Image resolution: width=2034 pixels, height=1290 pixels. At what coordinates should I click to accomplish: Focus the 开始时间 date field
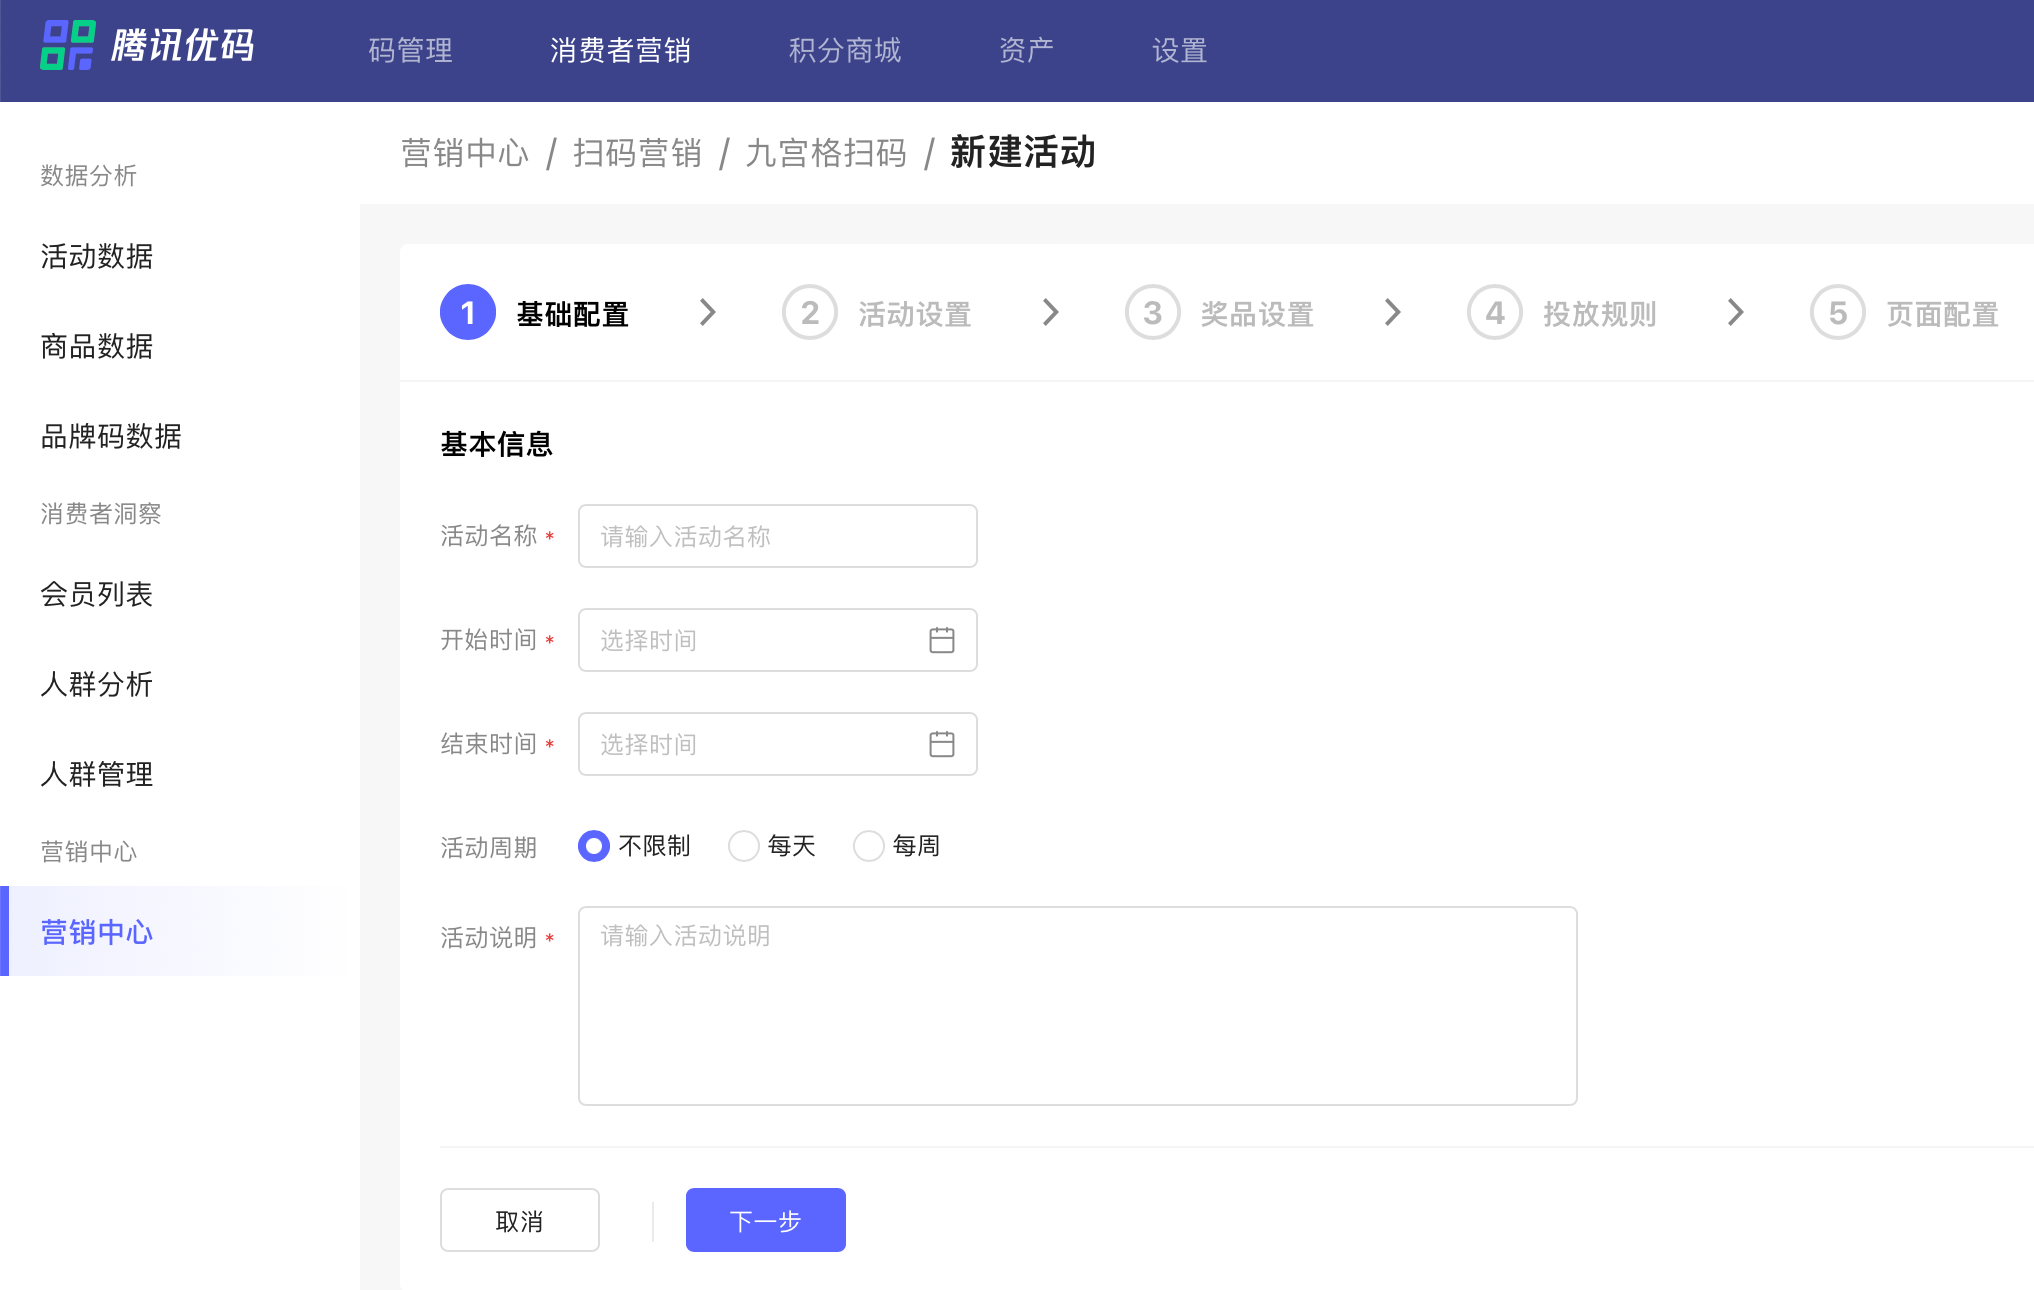point(778,640)
